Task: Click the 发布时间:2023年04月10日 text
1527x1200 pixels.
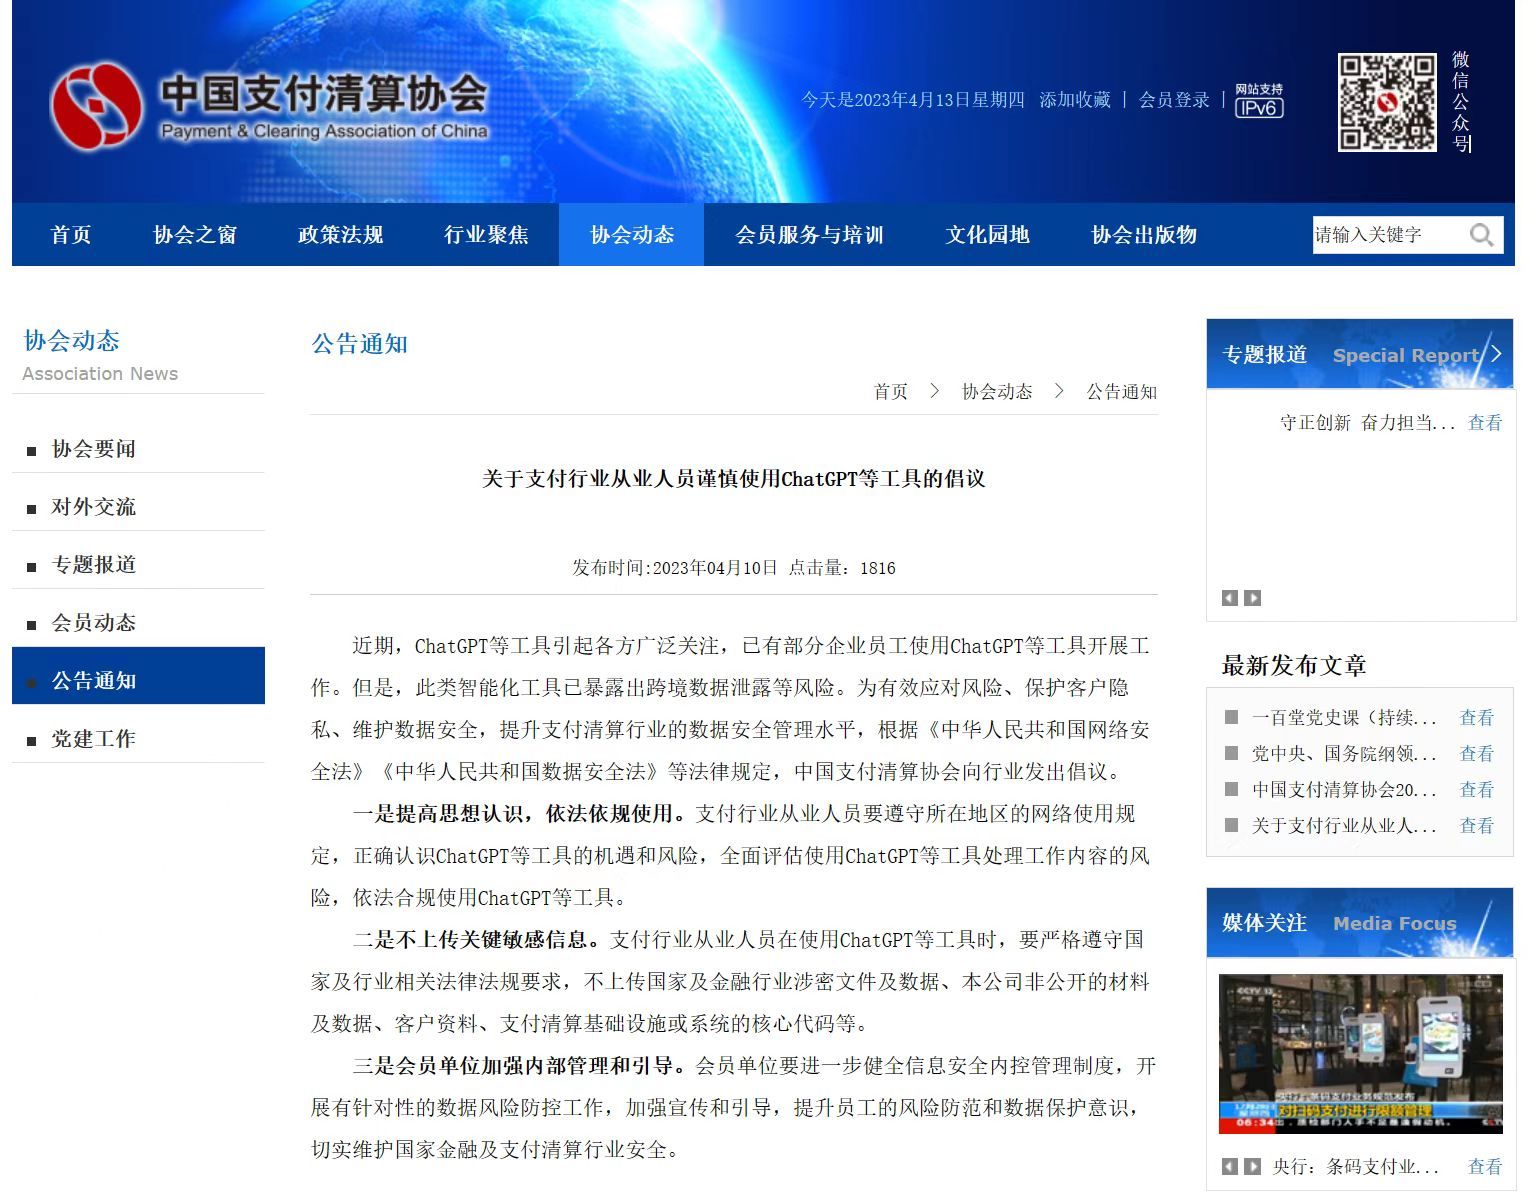Action: pos(675,568)
